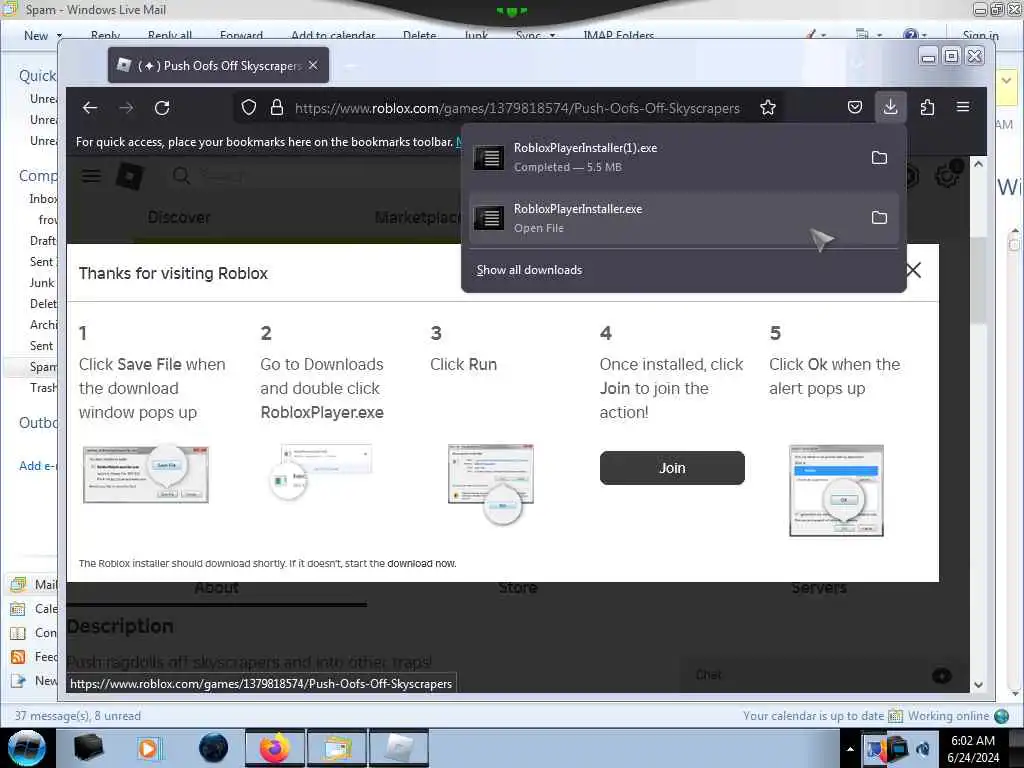The image size is (1024, 768).
Task: Reload the Roblox page
Action: pos(162,108)
